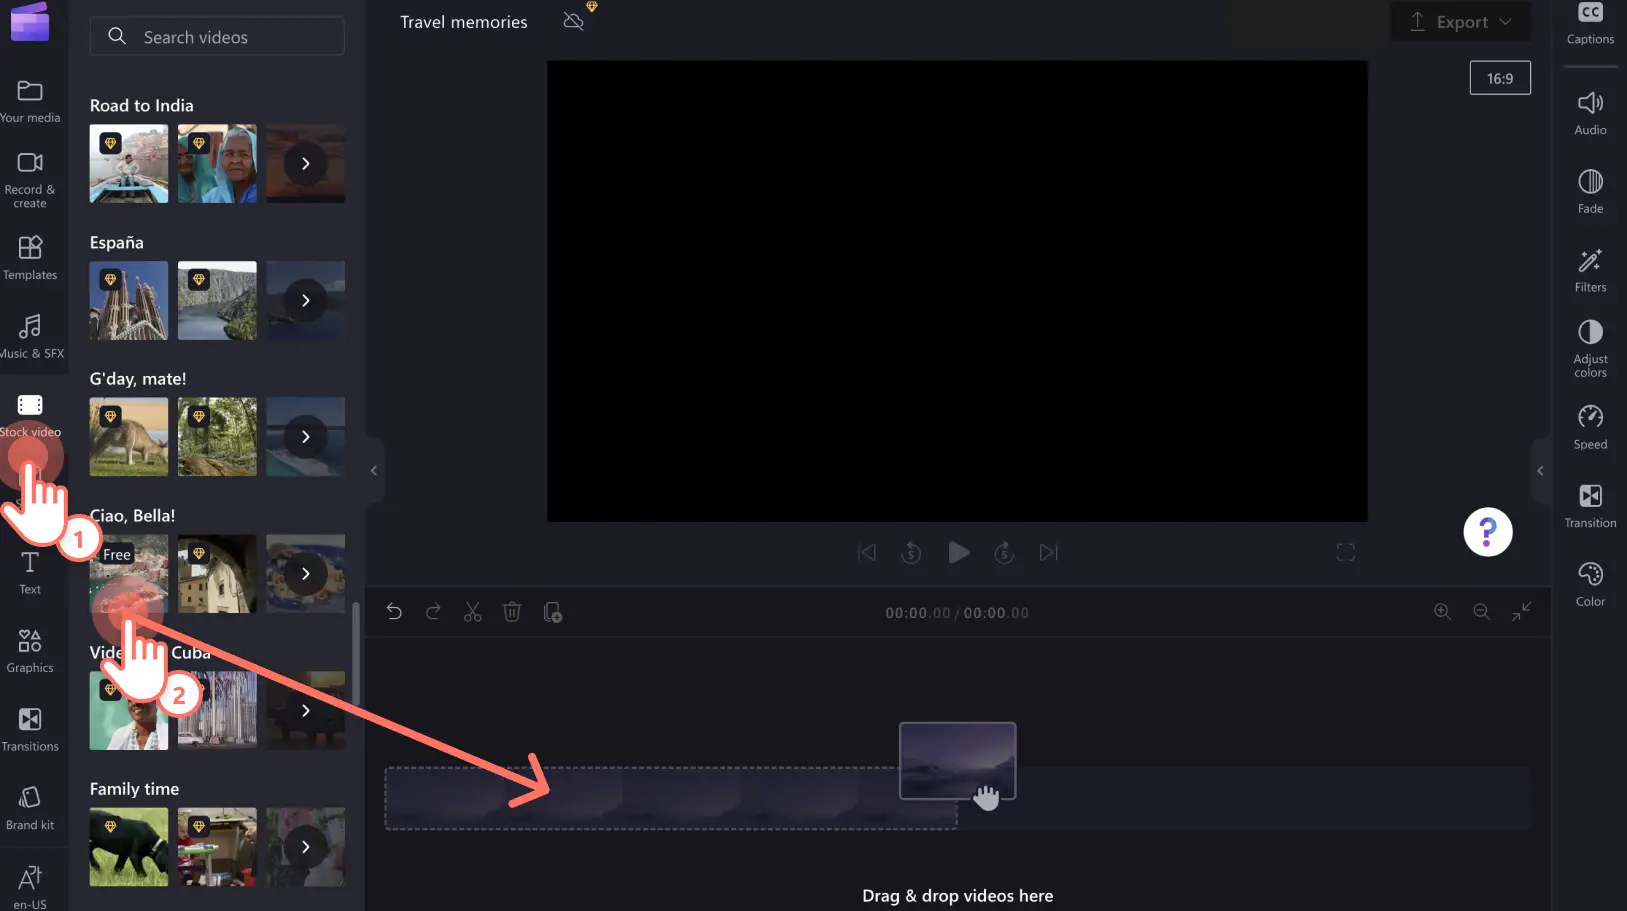Expand the Road to India collection
Screen dimensions: 1627x911
305,163
